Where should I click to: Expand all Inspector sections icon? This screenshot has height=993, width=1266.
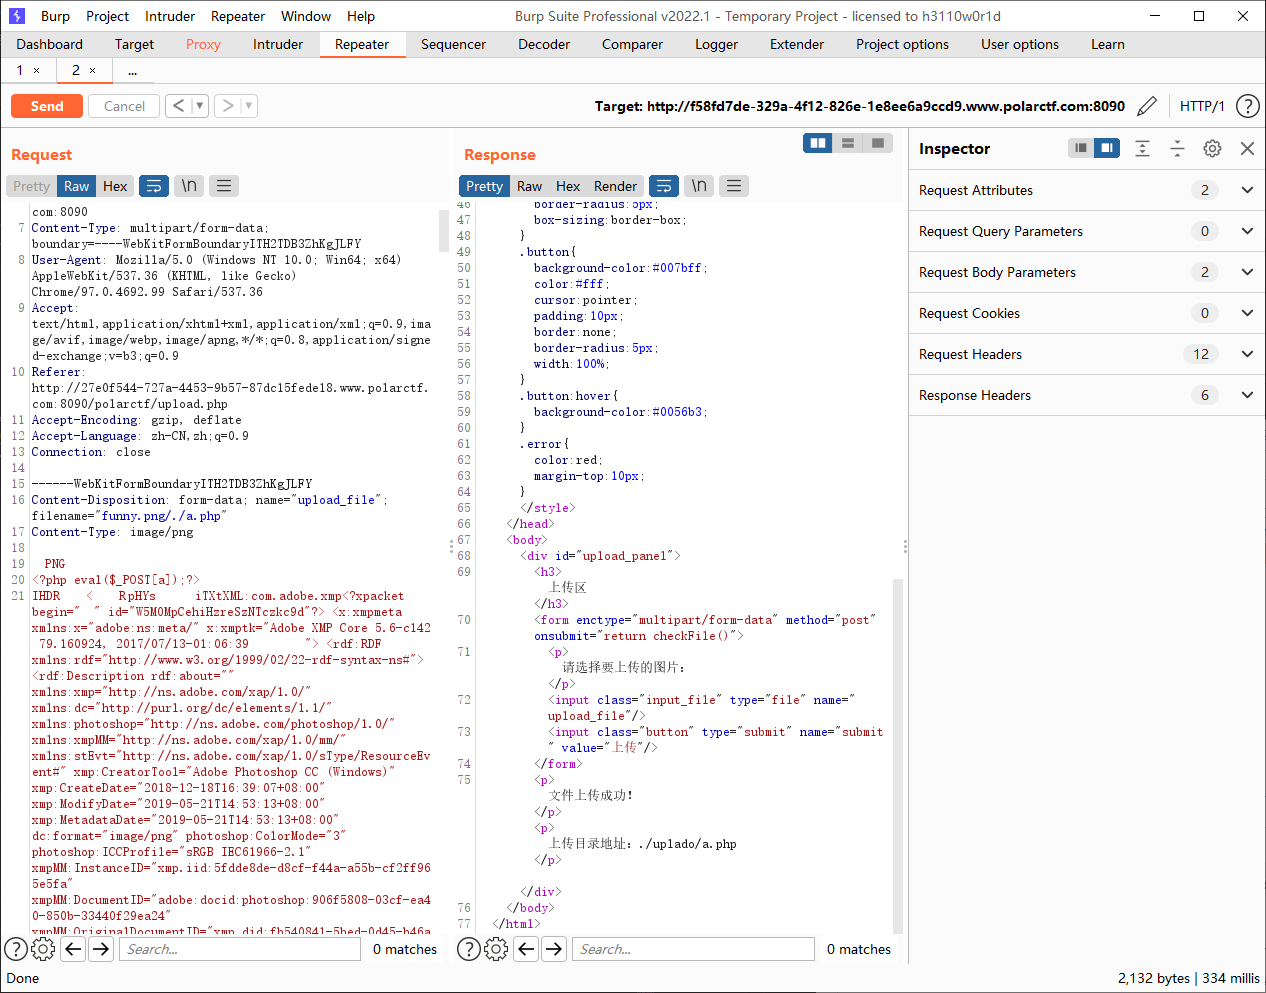(1142, 148)
